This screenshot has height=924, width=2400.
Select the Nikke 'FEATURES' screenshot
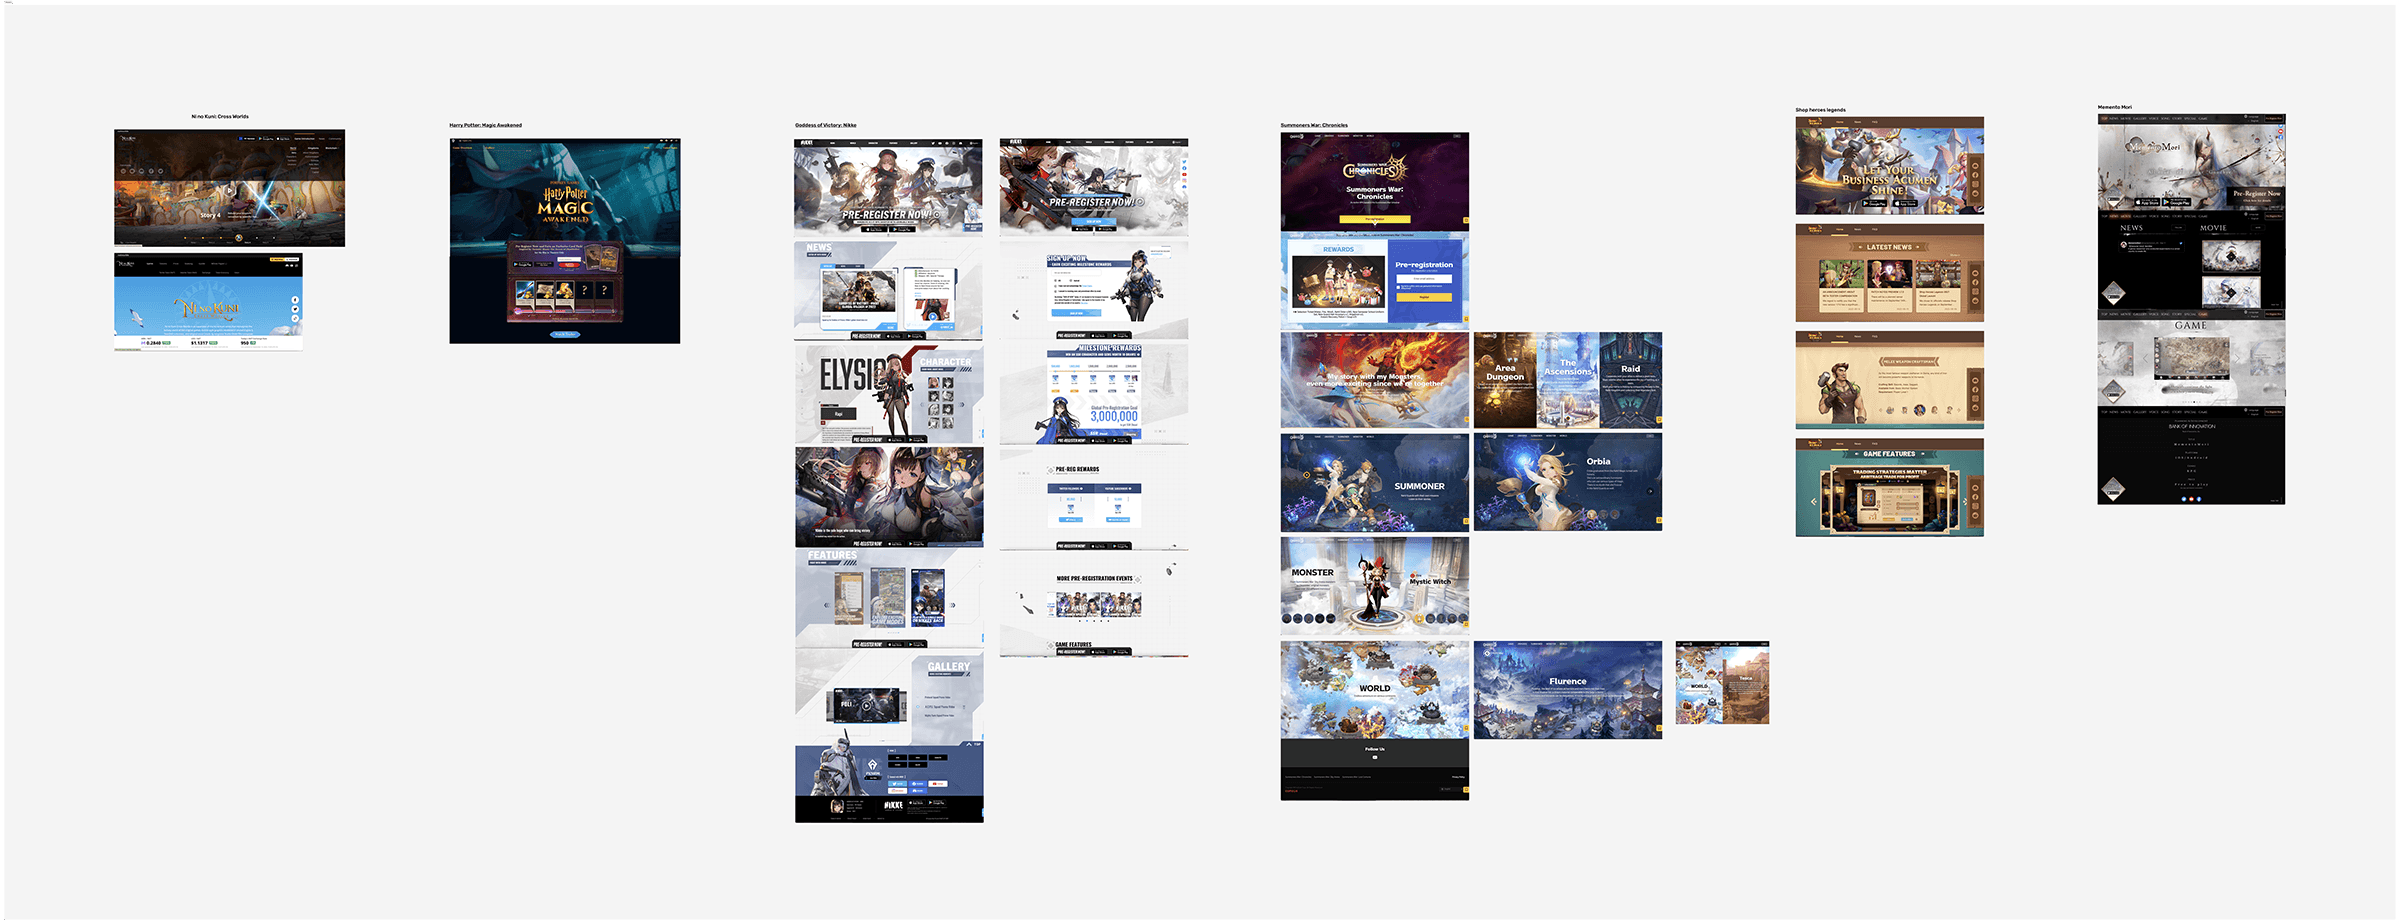coord(889,598)
